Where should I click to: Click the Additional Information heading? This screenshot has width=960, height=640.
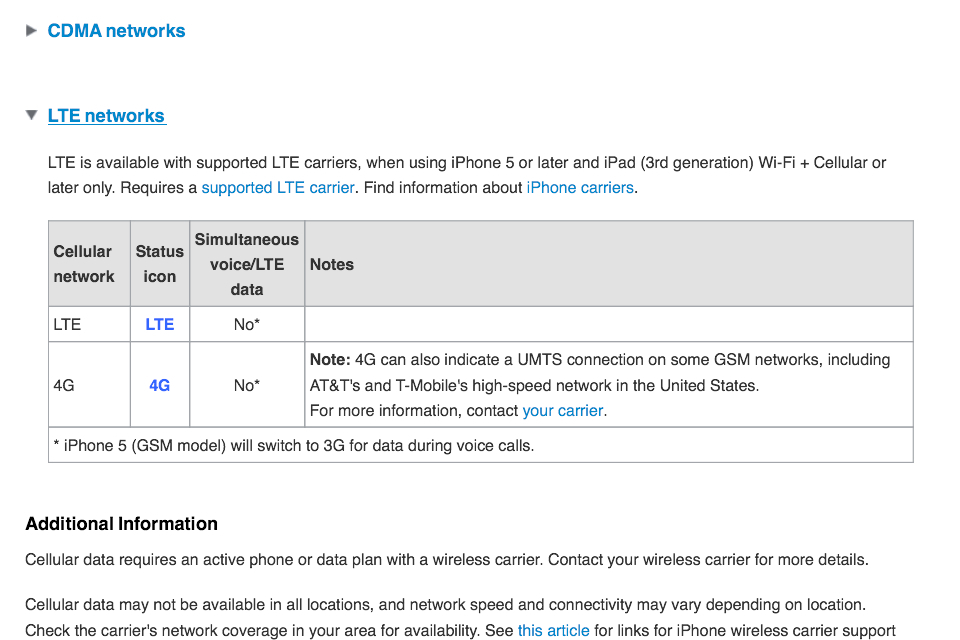[121, 524]
